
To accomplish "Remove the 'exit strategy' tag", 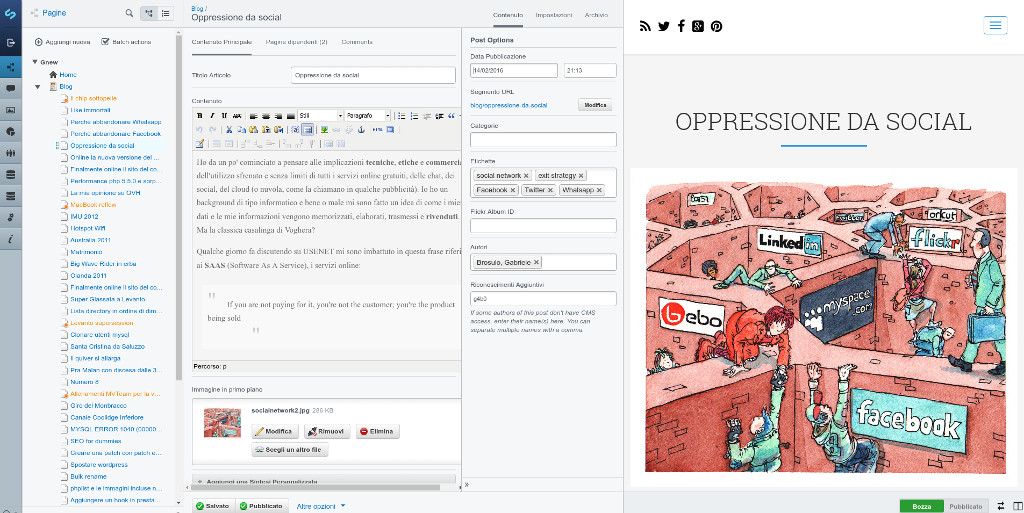I will coord(581,176).
